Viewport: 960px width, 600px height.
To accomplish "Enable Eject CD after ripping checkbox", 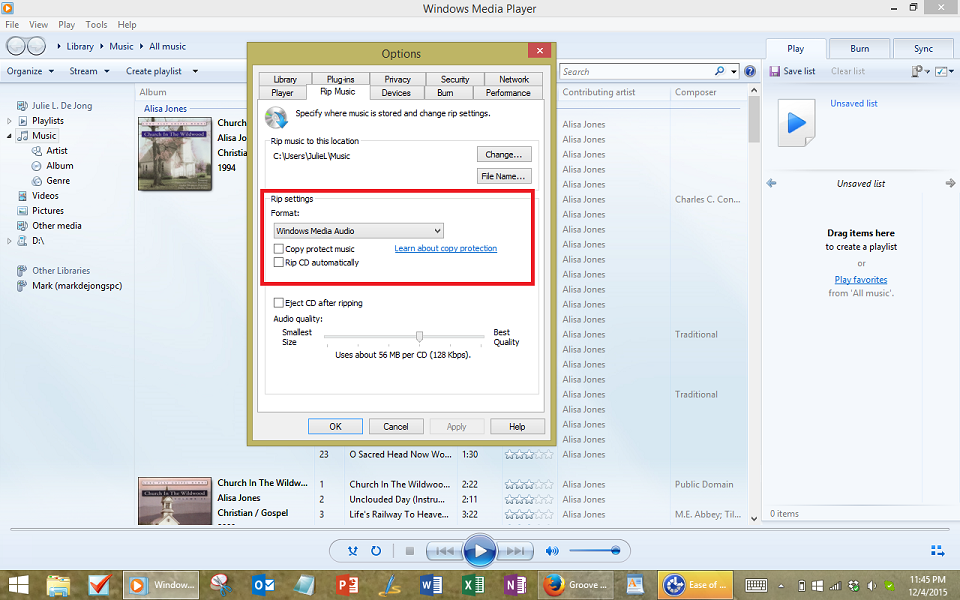I will 279,302.
